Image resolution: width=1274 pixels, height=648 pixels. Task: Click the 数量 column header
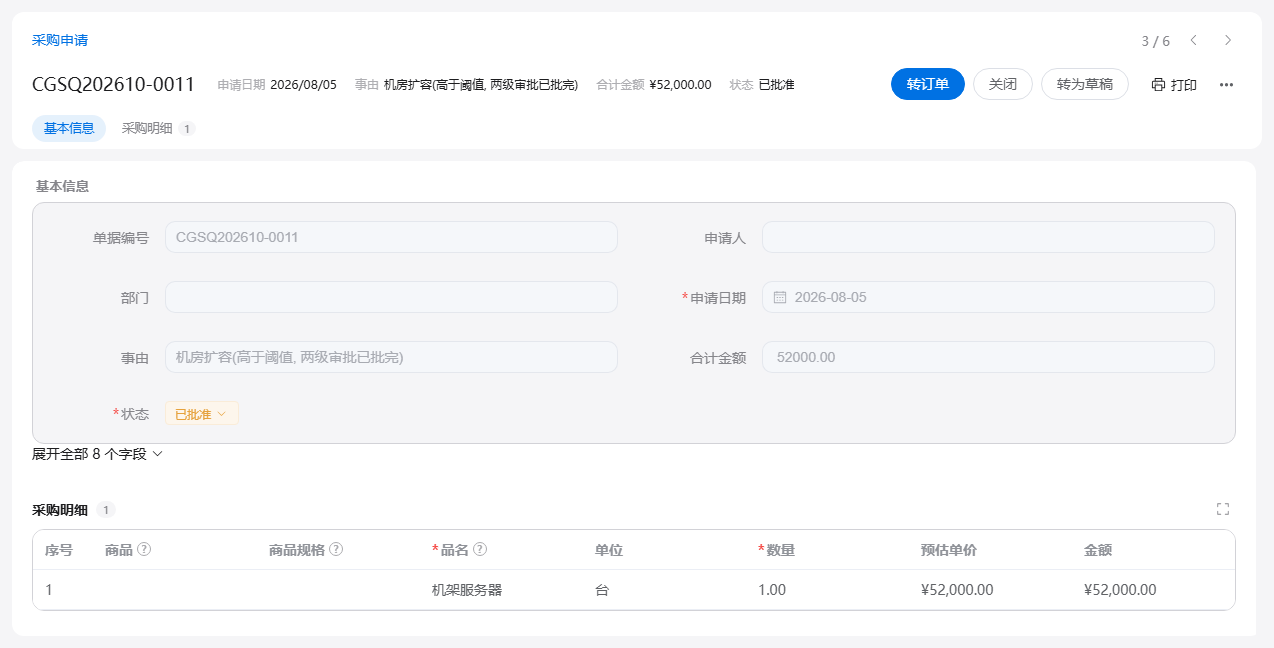tap(780, 550)
